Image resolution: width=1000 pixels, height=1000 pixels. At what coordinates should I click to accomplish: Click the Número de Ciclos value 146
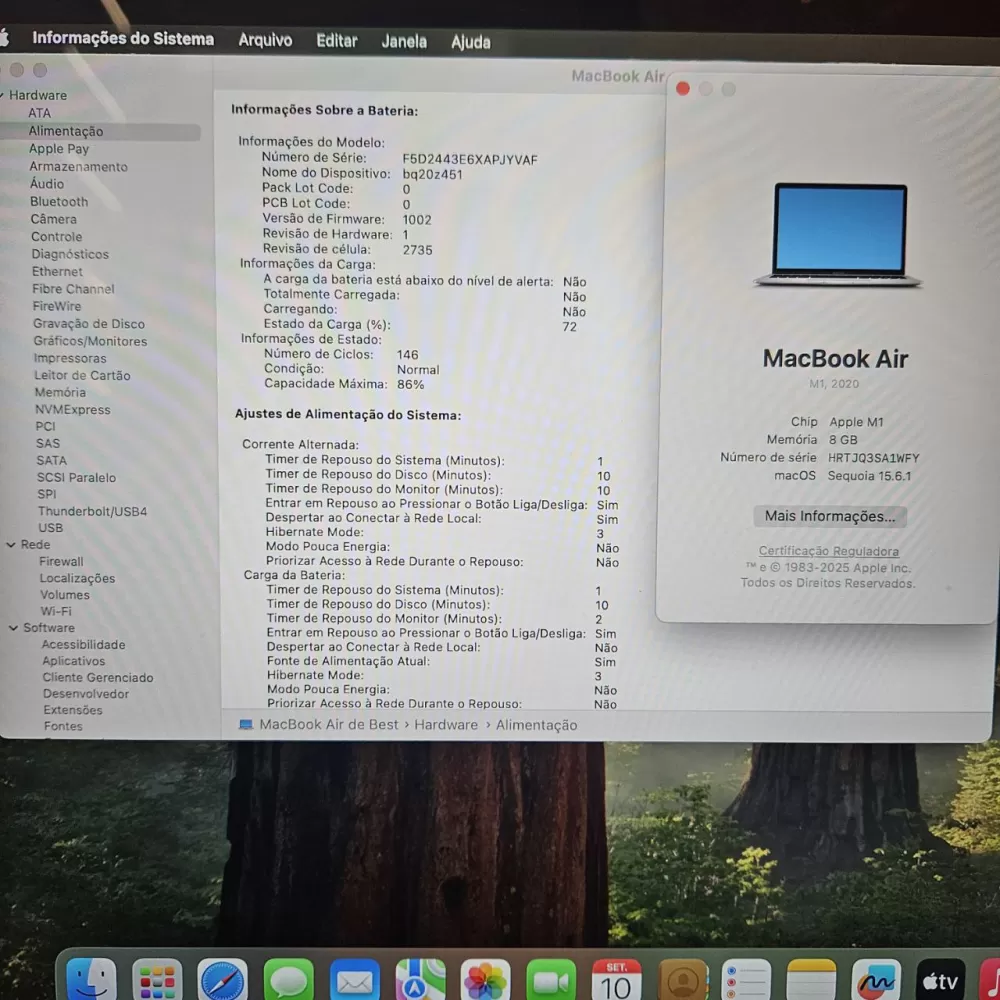click(408, 355)
